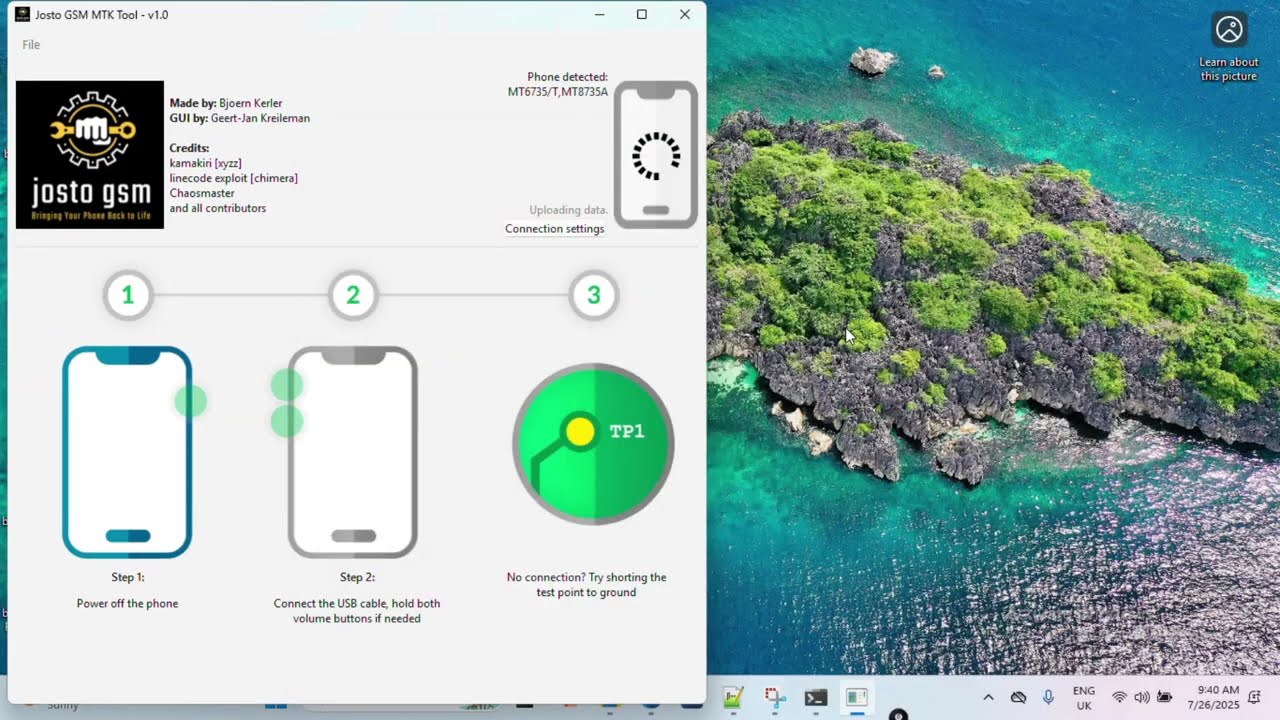The image size is (1280, 720).
Task: Click the 'kamakiri [xyzz]' credit line
Action: pos(206,163)
